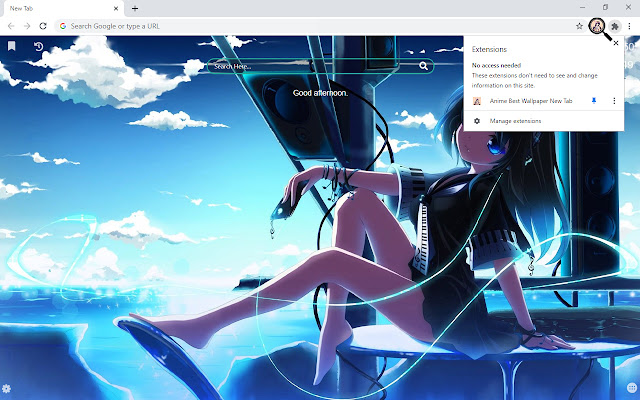Go forward with the browser forward arrow
Screen dimensions: 640x400
tap(27, 26)
